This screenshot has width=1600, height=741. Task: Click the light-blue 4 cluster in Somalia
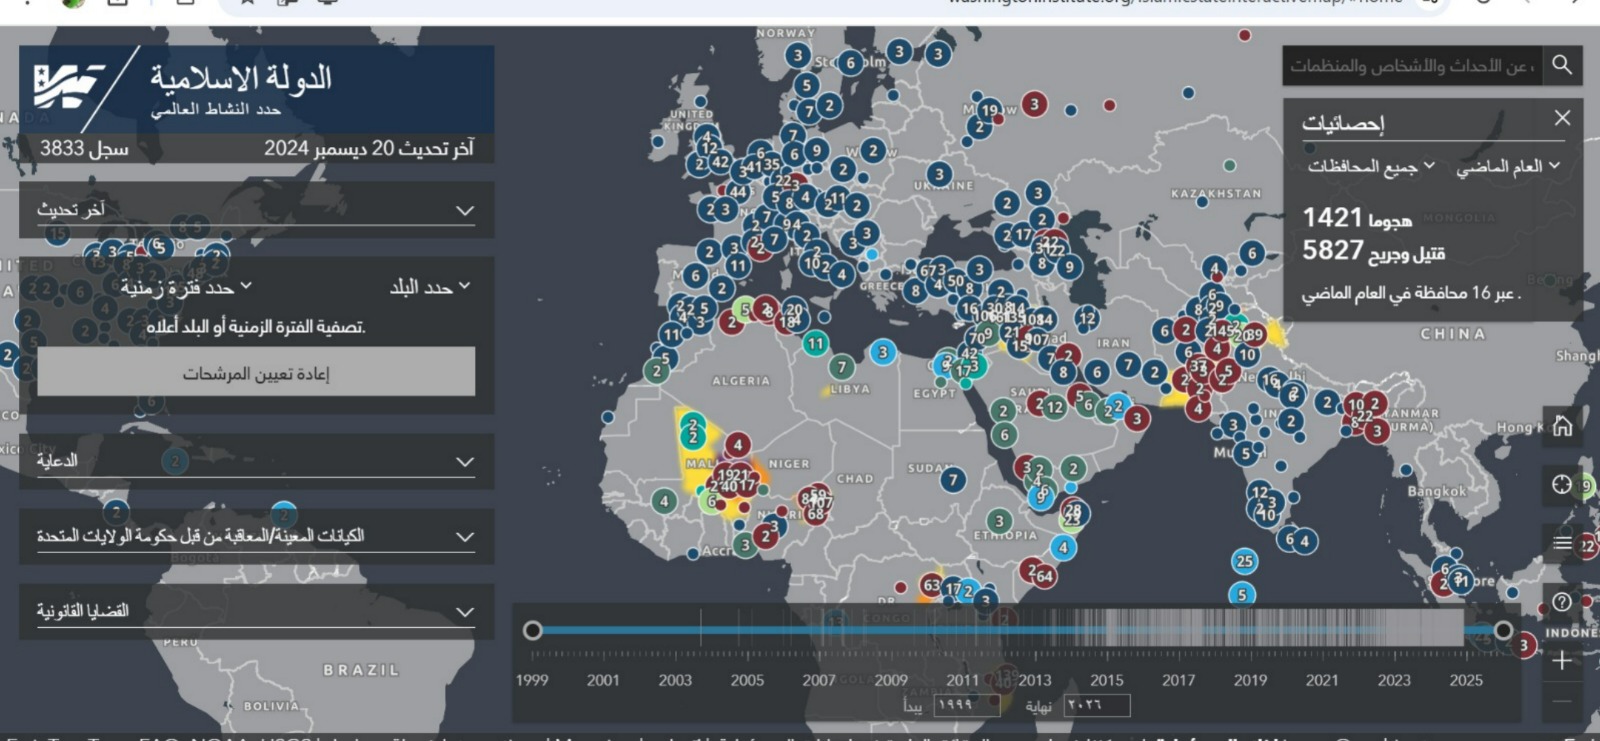point(1063,547)
